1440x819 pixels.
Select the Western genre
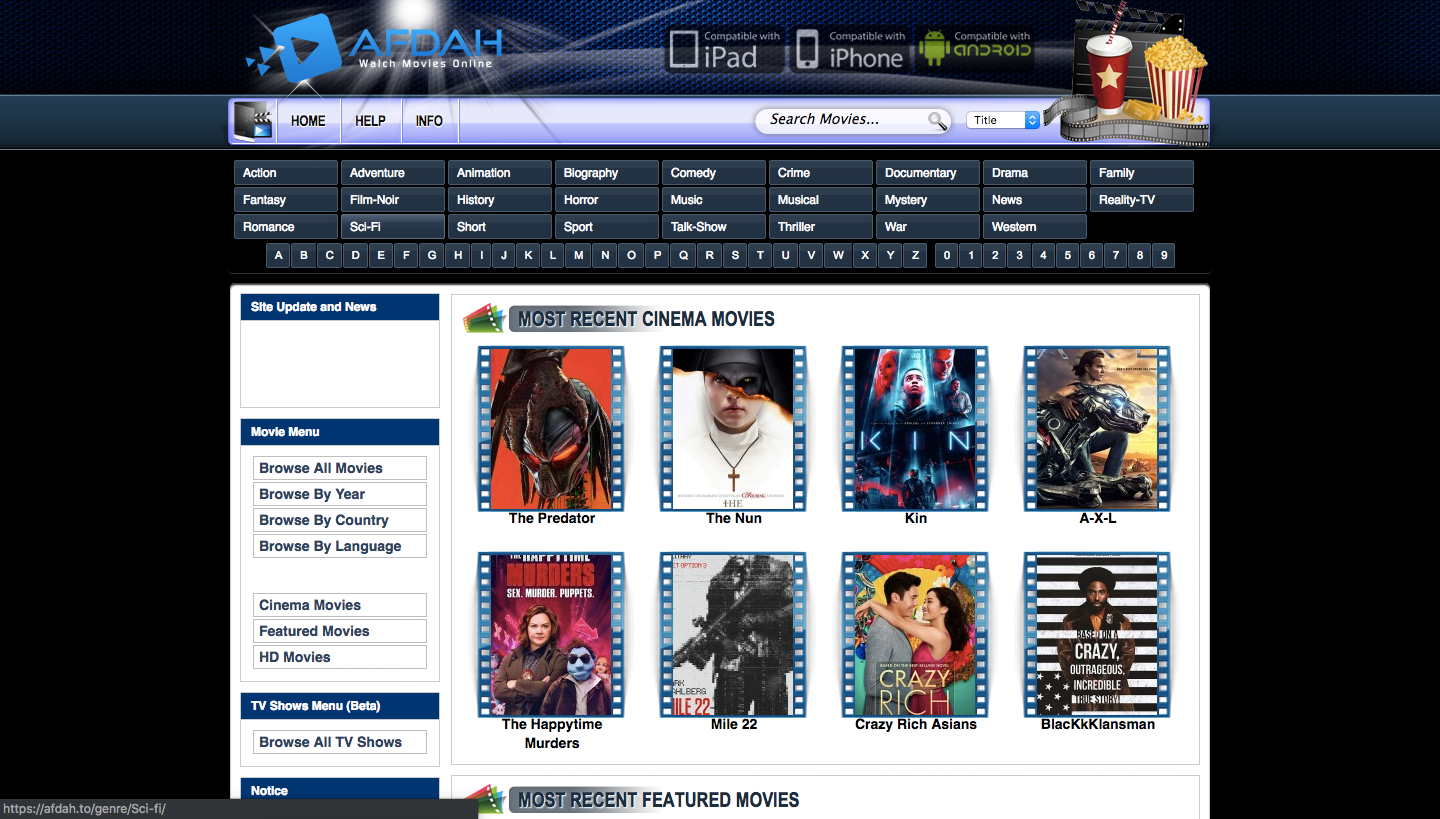click(1035, 227)
